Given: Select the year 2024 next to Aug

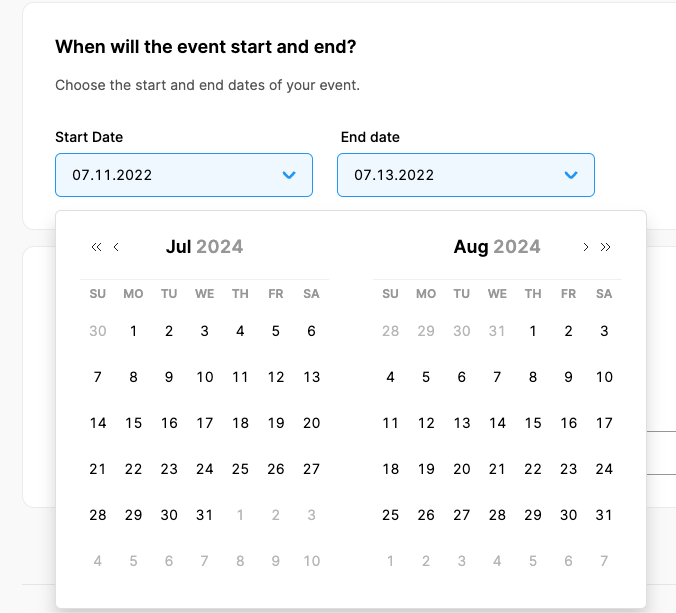Looking at the screenshot, I should point(517,247).
